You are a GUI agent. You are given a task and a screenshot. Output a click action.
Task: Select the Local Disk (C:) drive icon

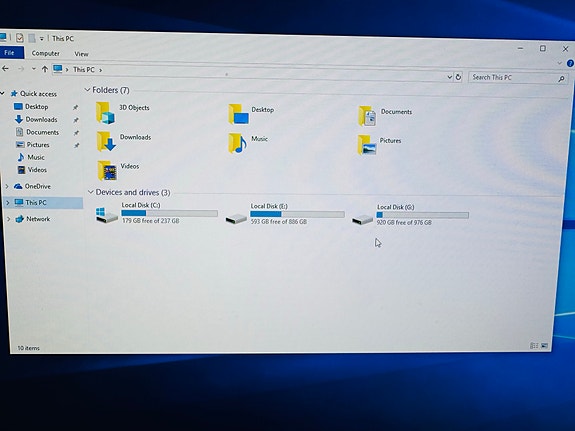[x=107, y=215]
